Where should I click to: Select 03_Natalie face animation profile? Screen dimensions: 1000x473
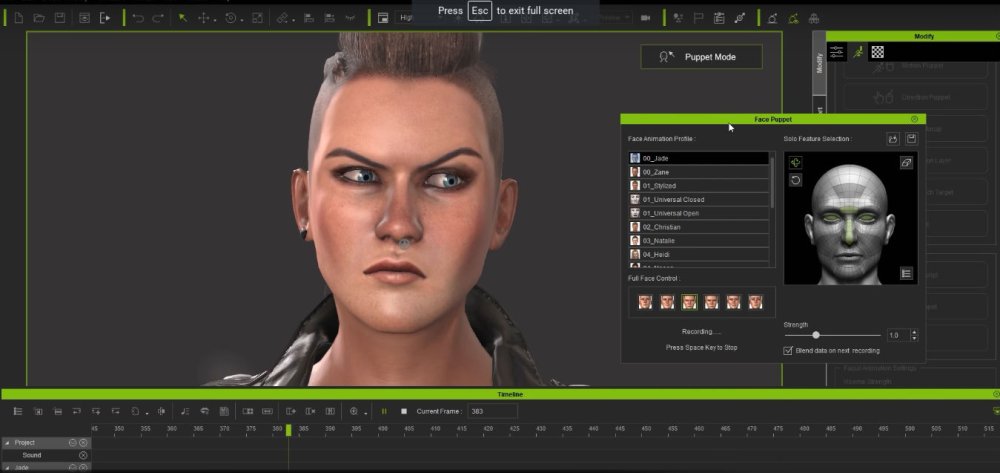tap(698, 240)
